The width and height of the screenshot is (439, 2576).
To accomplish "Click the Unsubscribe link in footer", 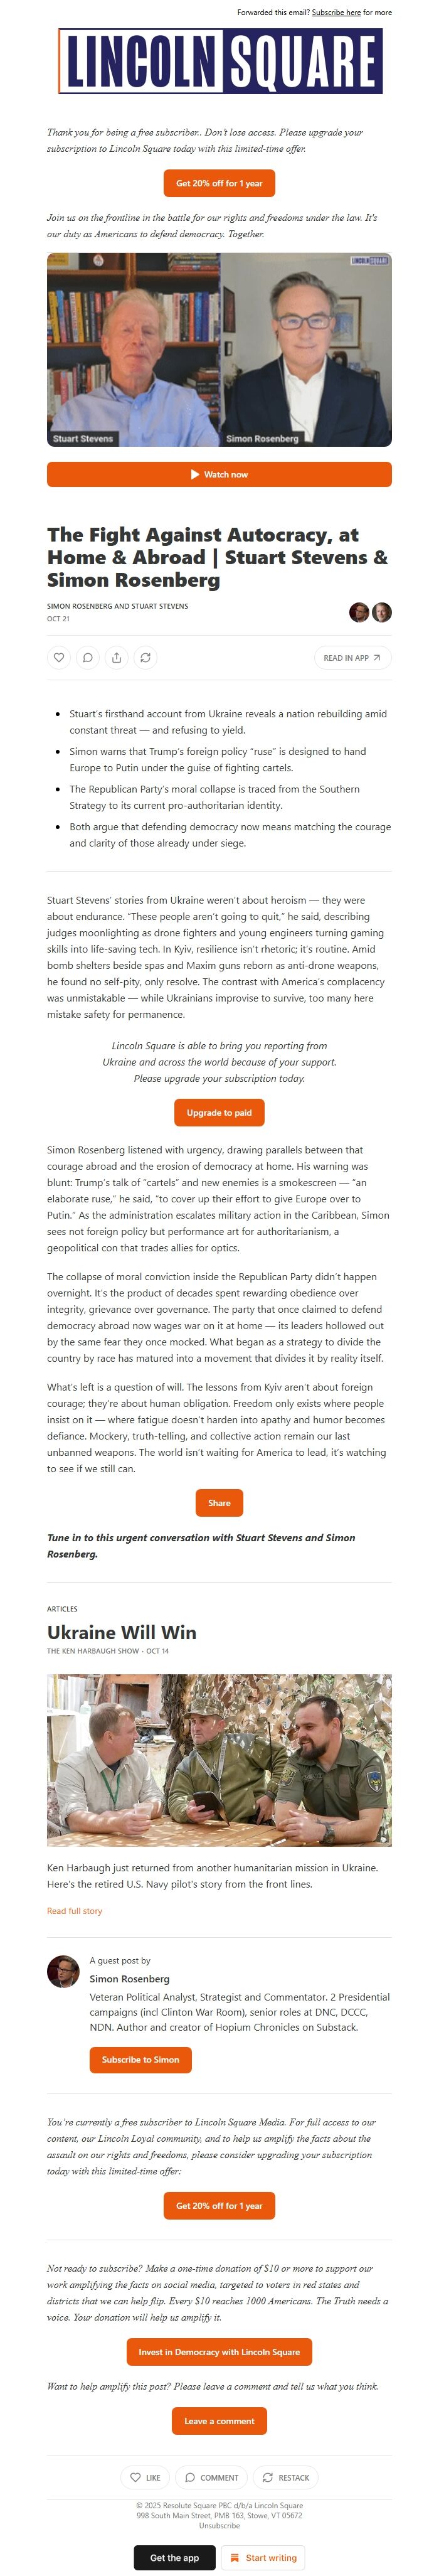I will tap(219, 2525).
